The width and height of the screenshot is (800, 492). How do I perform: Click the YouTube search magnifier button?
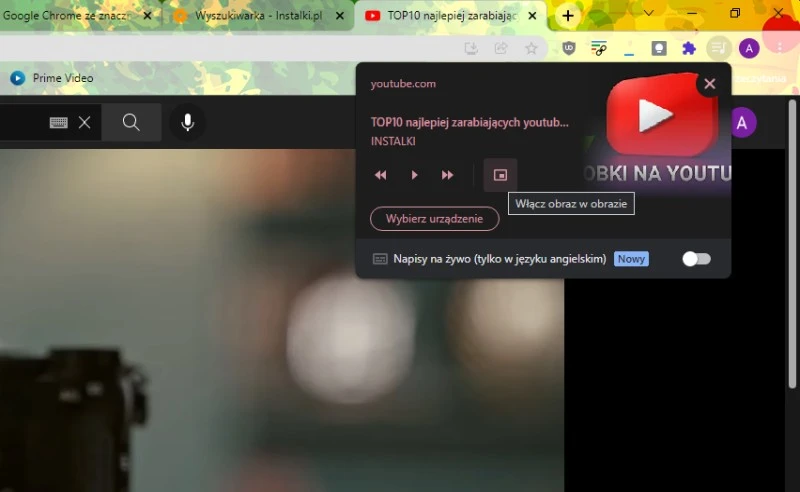tap(131, 122)
